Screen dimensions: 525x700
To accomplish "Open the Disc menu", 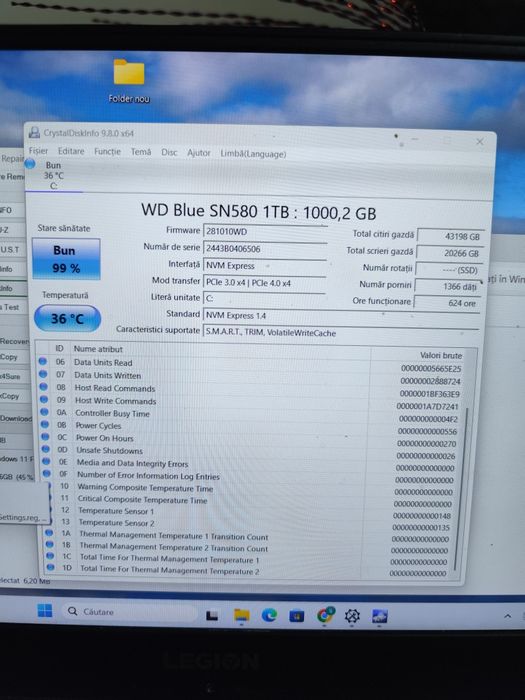I will [169, 152].
